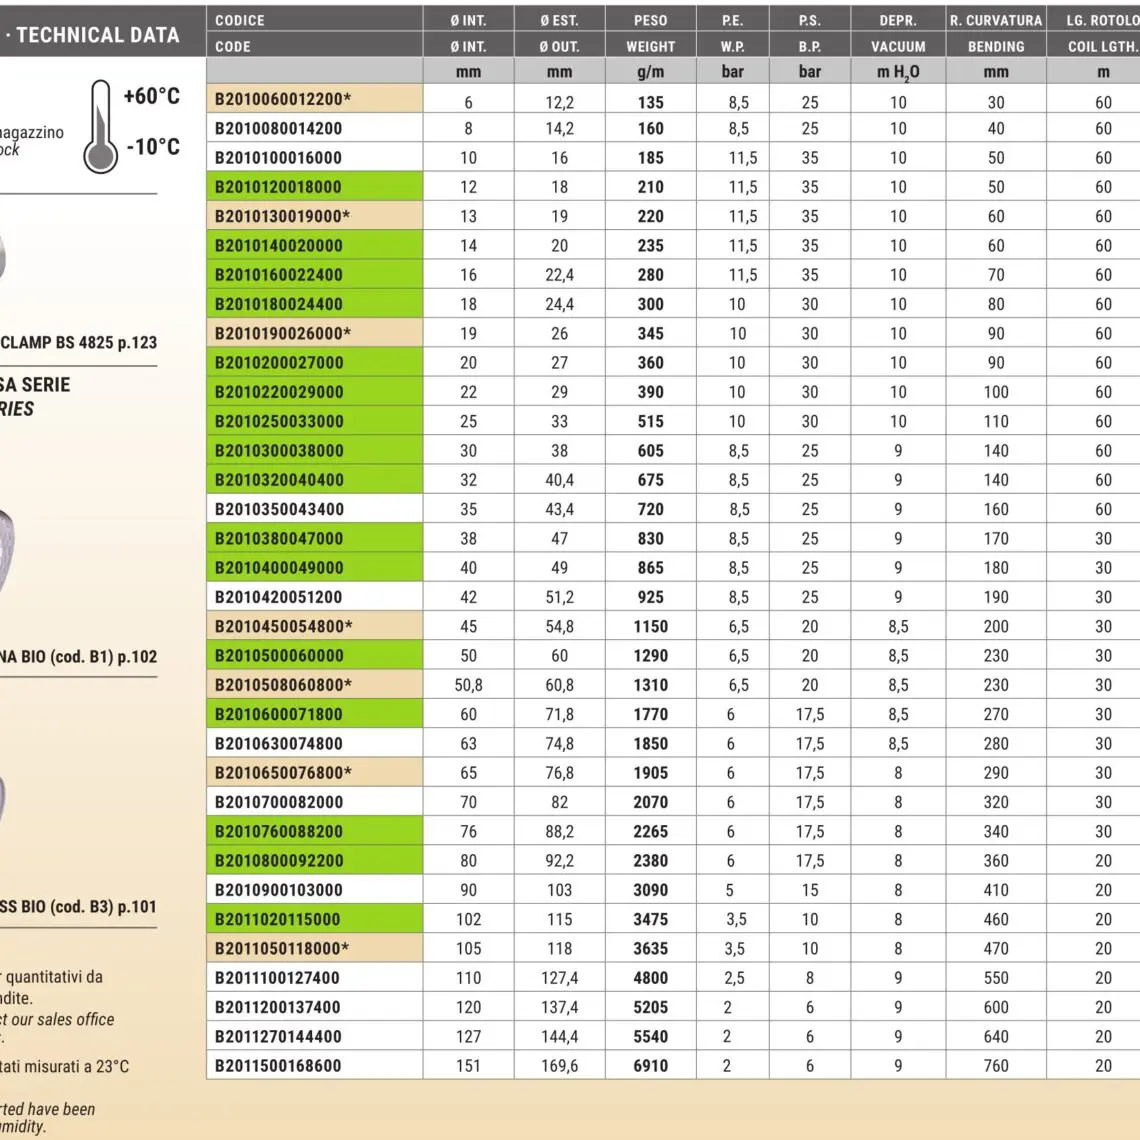Click the R. CURVATURA BENDING column header
The image size is (1140, 1140).
point(995,33)
